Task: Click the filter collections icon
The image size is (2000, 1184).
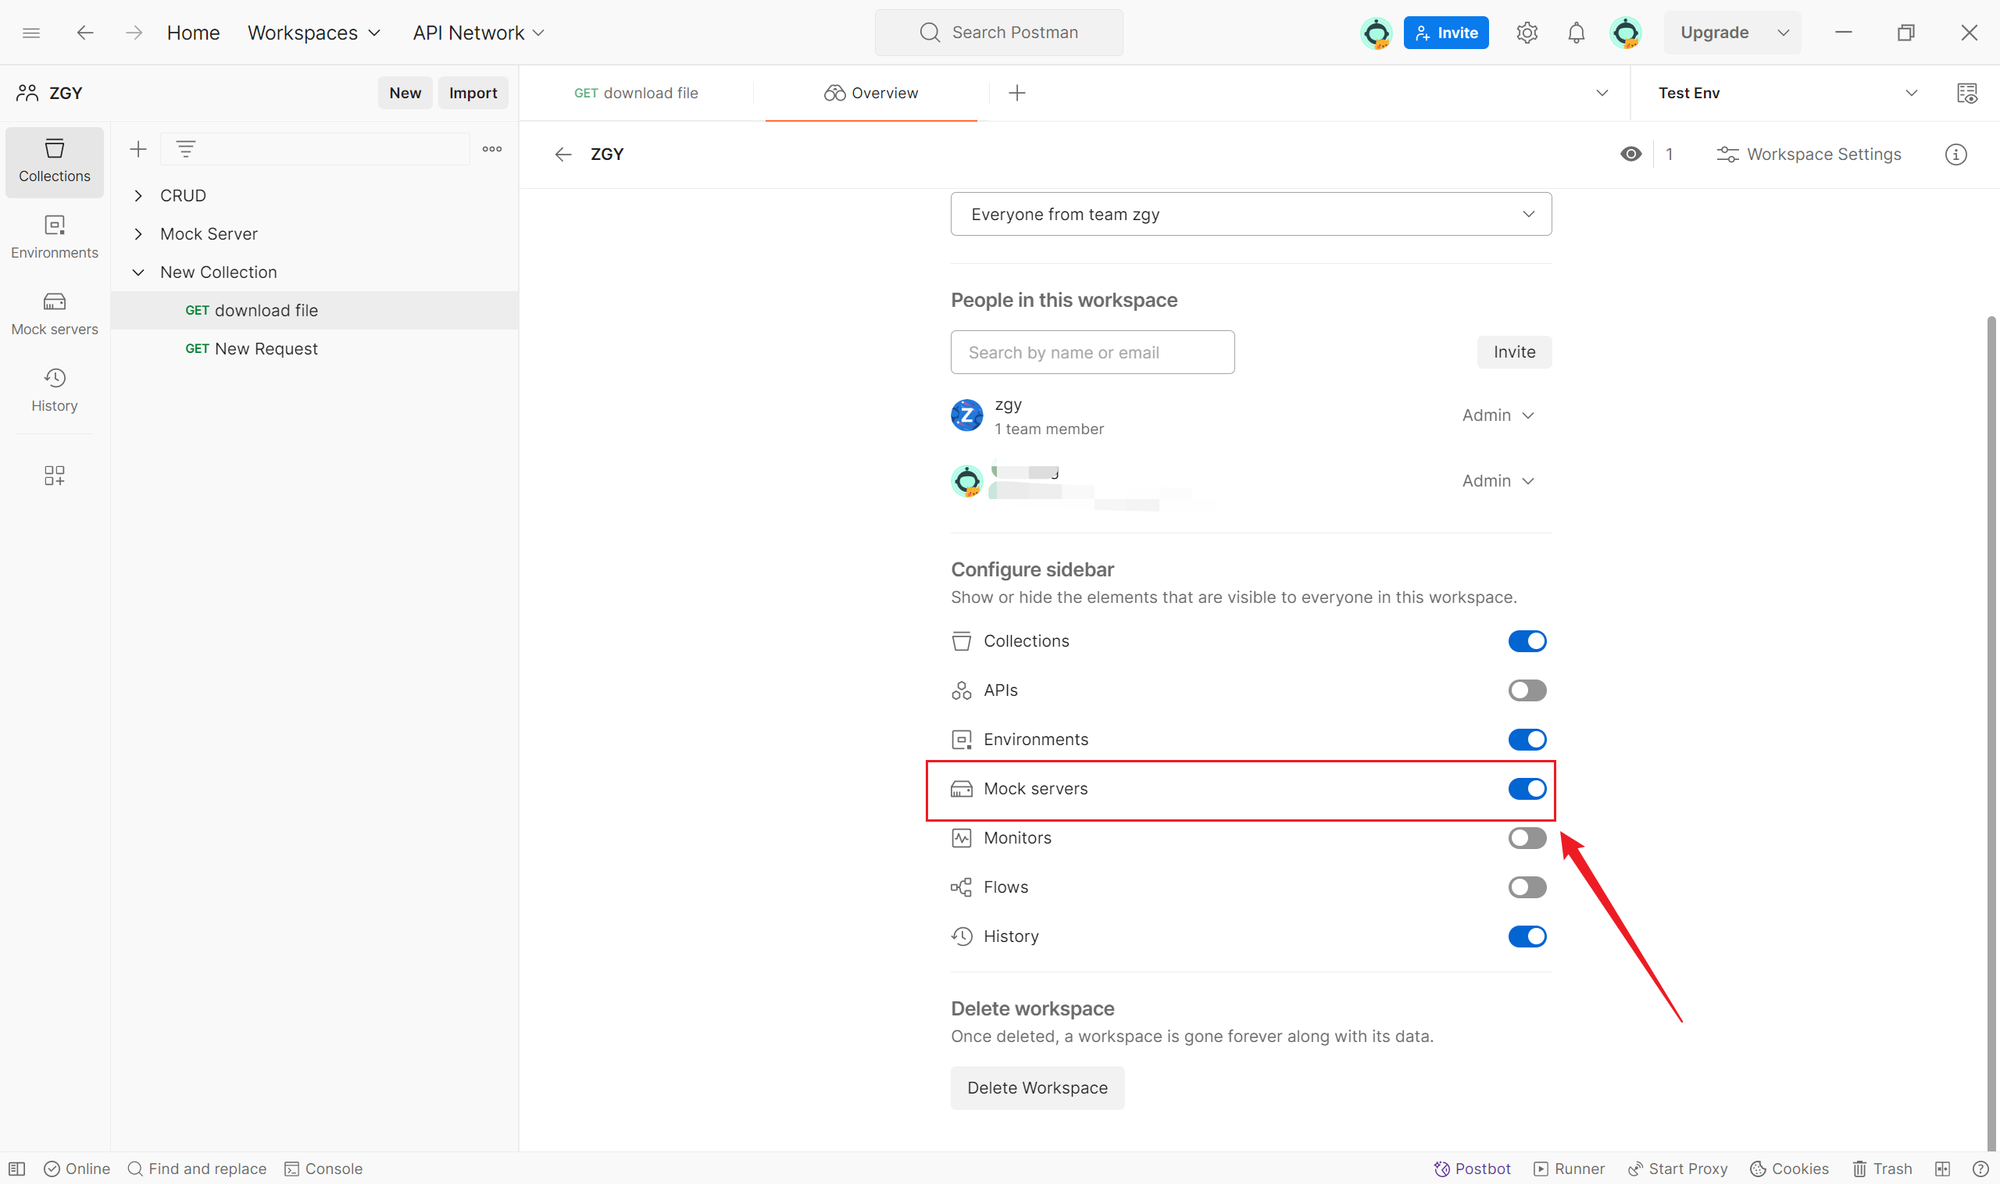Action: 186,149
